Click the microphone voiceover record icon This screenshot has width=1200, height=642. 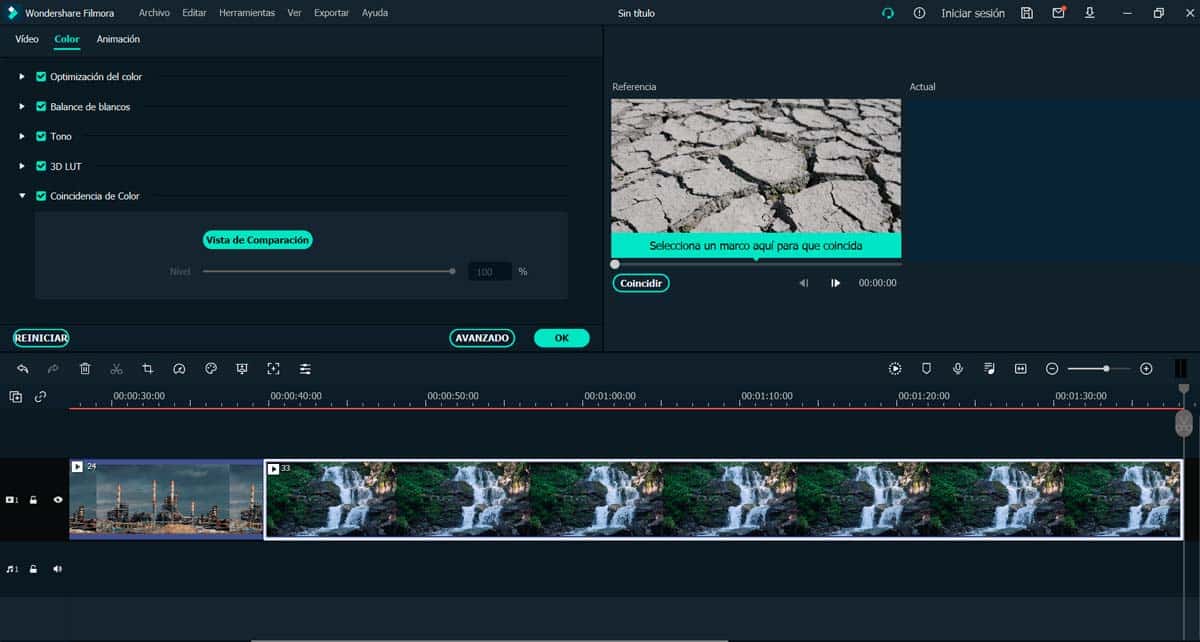(958, 369)
